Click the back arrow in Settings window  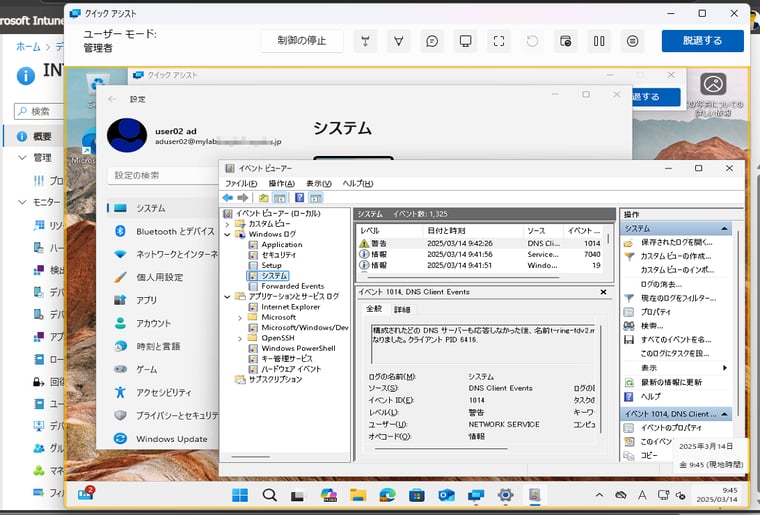coord(112,99)
